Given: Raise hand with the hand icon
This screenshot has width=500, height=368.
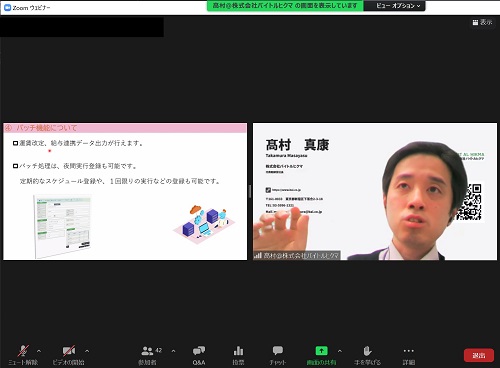Looking at the screenshot, I should (x=367, y=351).
